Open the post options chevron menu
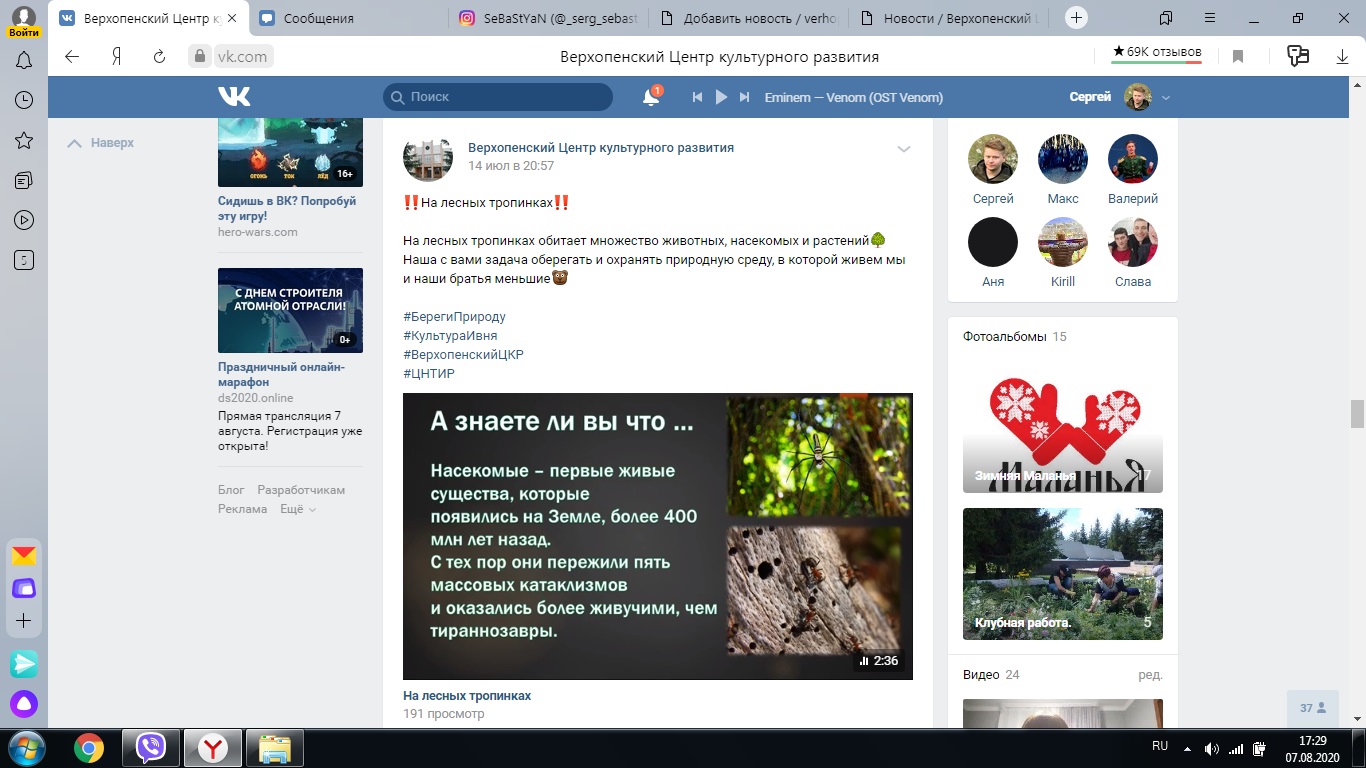 (904, 149)
